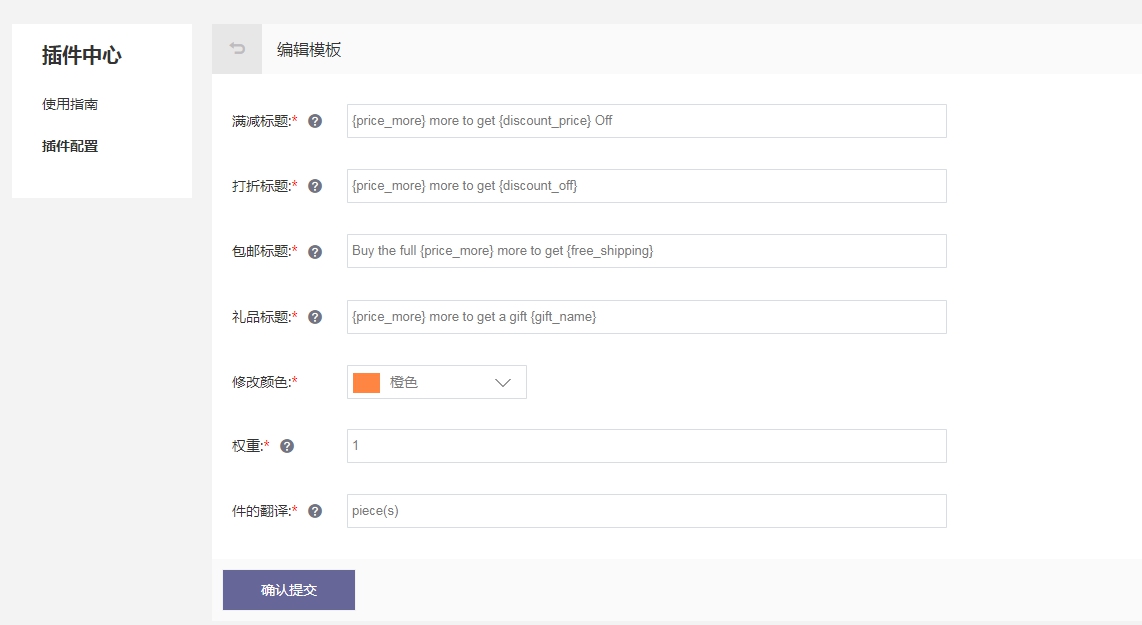Select 插件配置 in the sidebar
This screenshot has width=1142, height=625.
[x=70, y=146]
